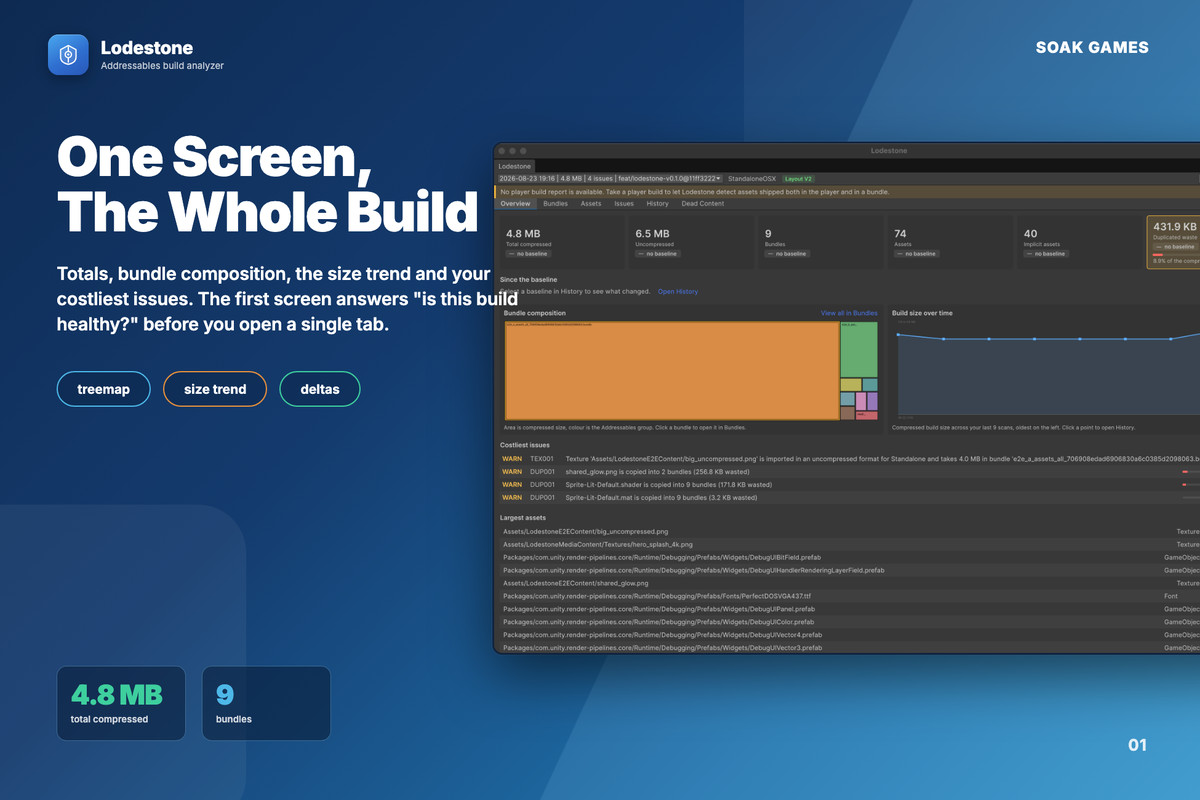Select the size trend pill
The image size is (1200, 800).
215,389
